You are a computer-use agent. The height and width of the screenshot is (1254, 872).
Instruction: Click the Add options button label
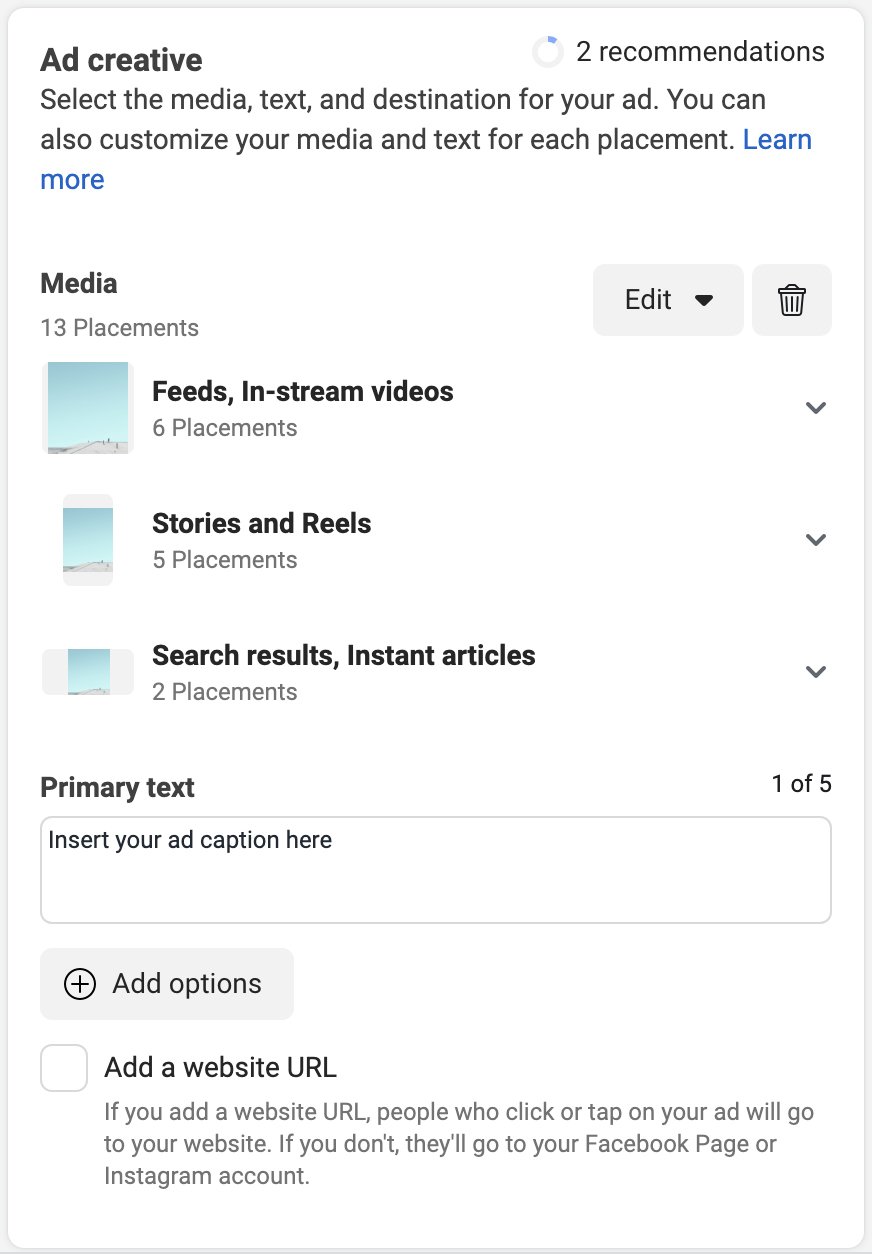pyautogui.click(x=187, y=984)
